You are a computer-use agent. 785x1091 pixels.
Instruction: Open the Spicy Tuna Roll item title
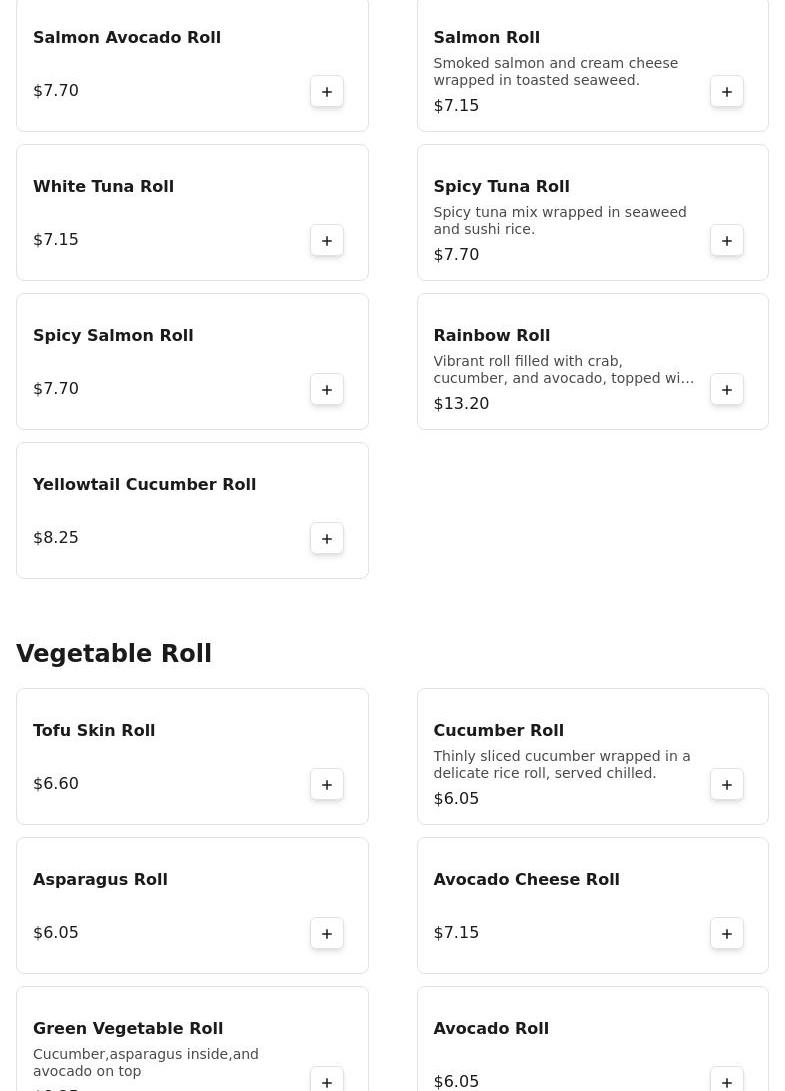tap(501, 186)
